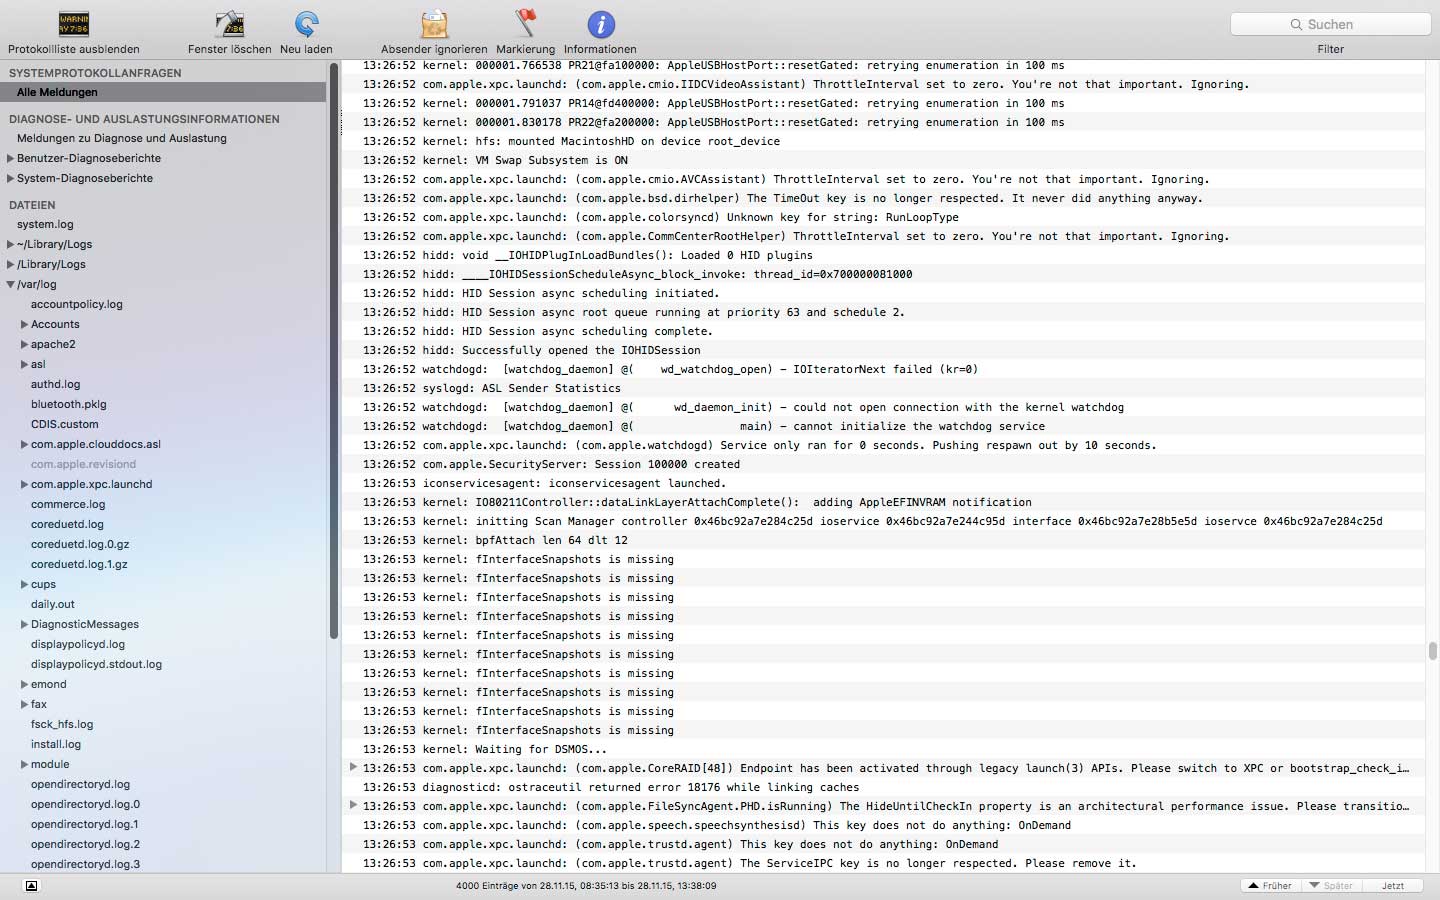
Task: Click the Suchen filter field
Action: (1330, 24)
